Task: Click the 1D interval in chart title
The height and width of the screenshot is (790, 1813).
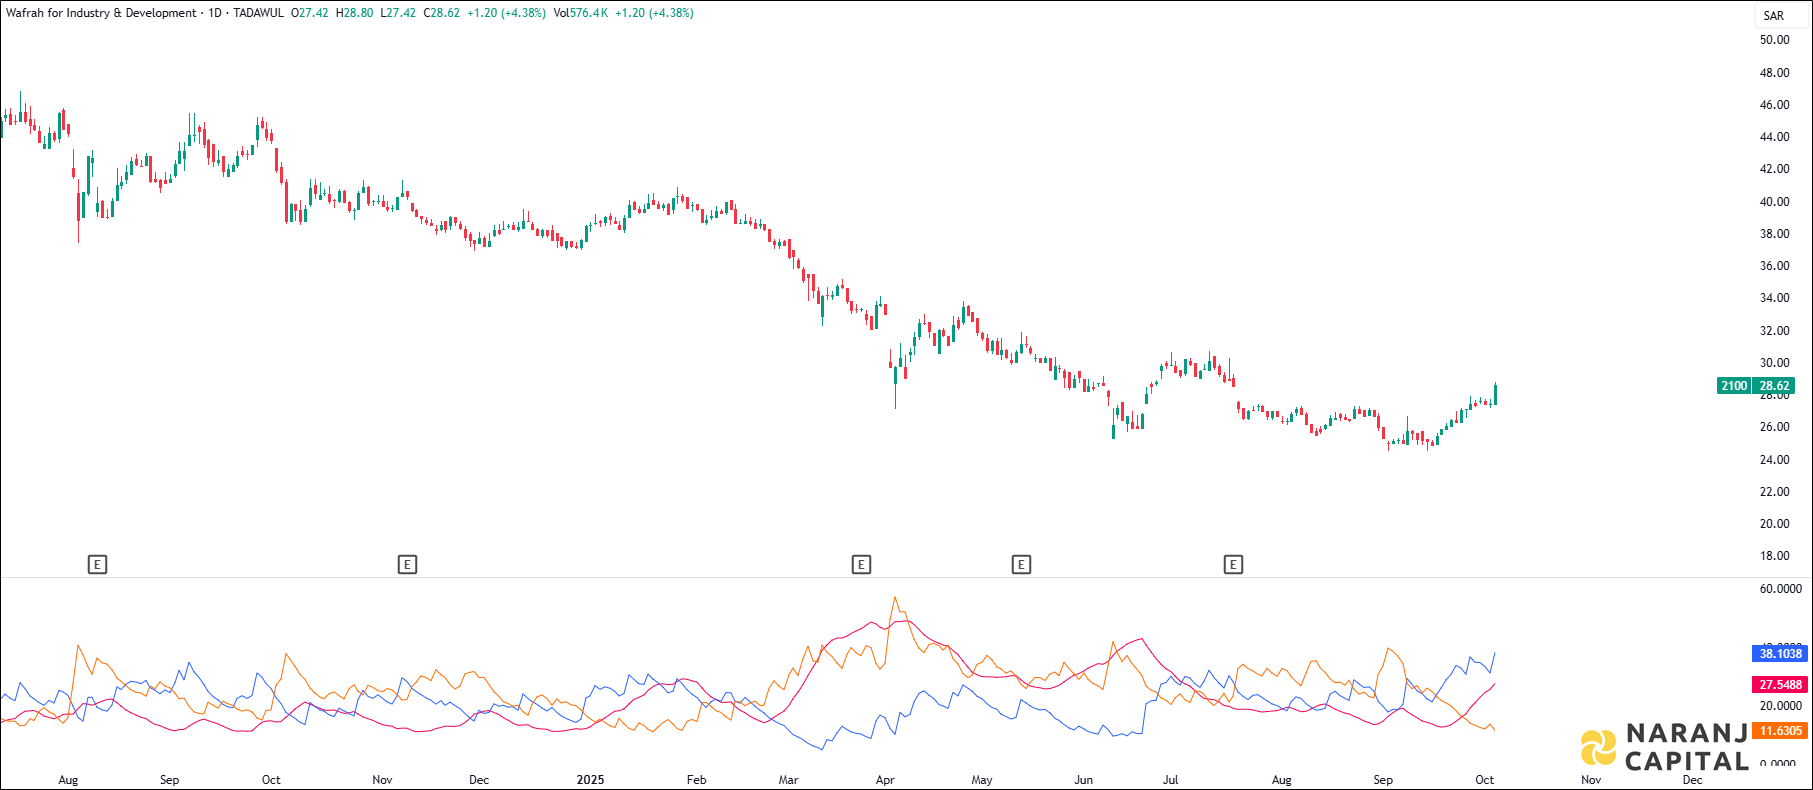Action: coord(214,13)
